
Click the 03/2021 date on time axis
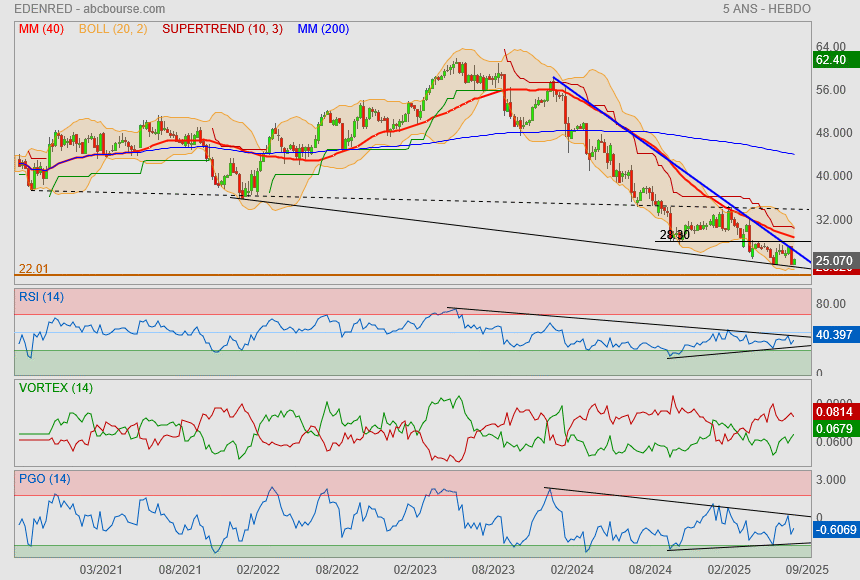pyautogui.click(x=100, y=569)
